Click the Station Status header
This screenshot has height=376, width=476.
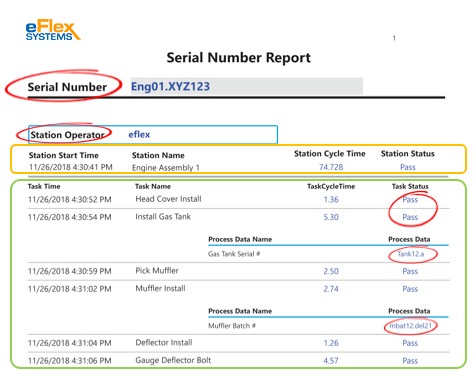[x=408, y=154]
